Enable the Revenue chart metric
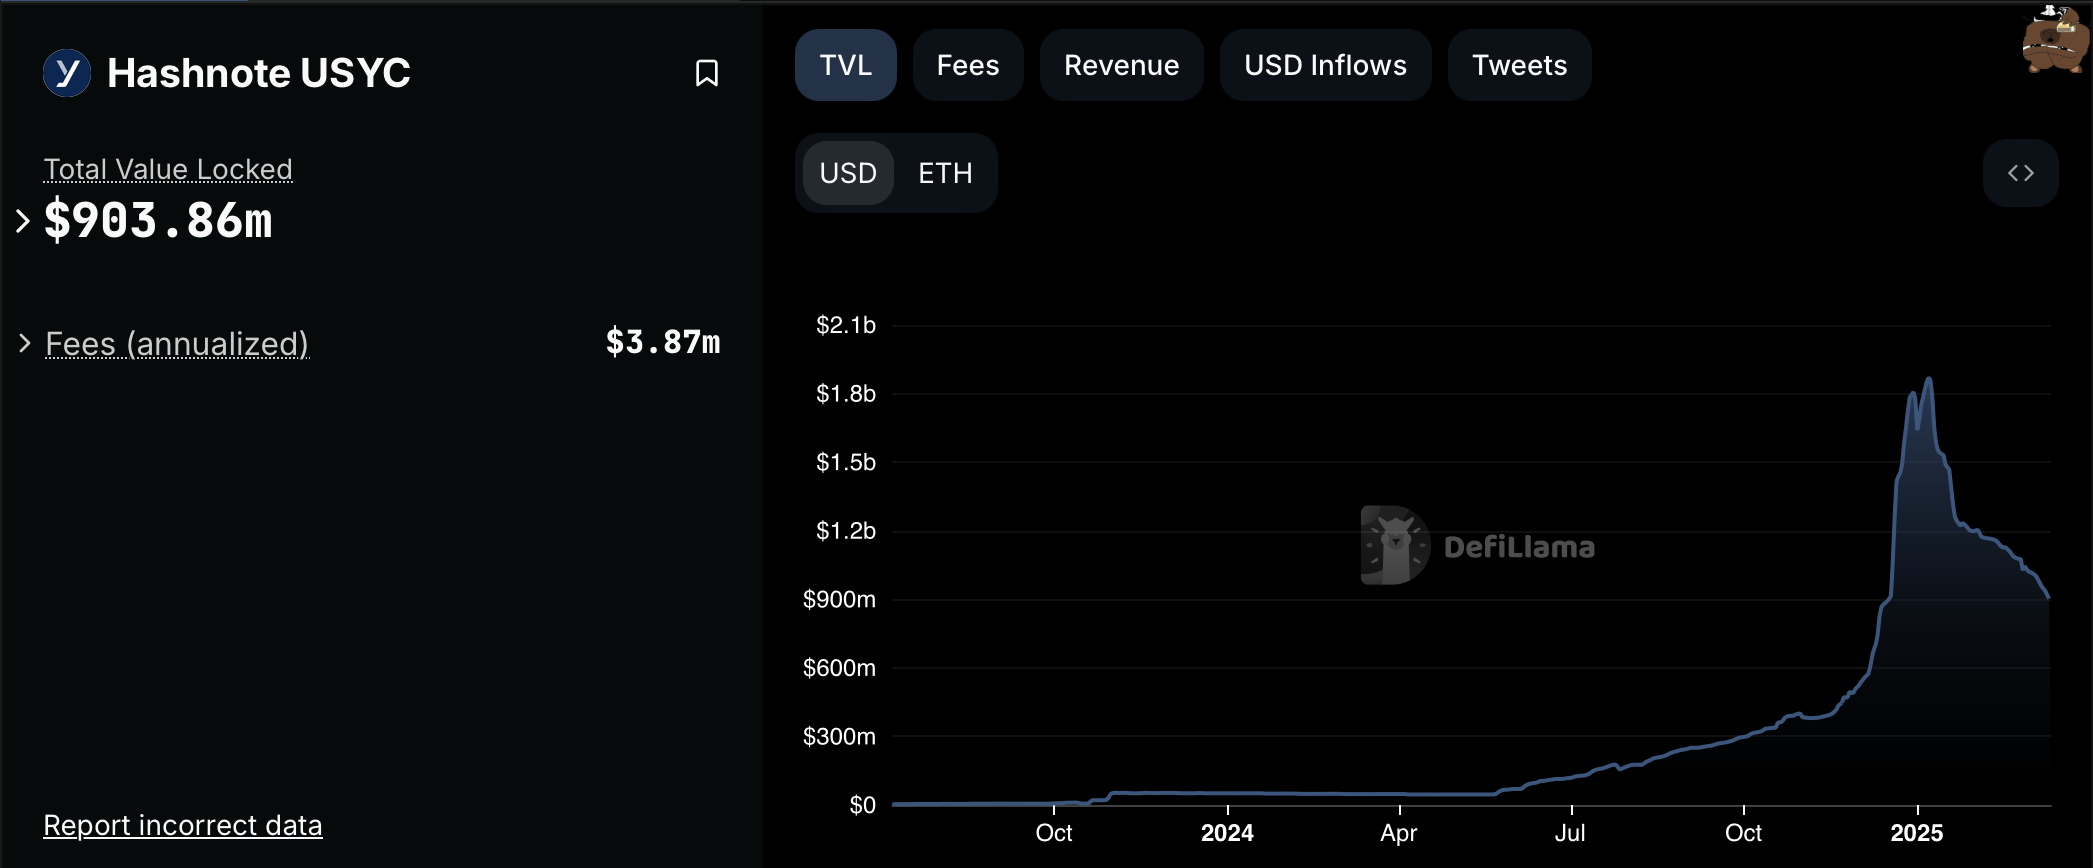Image resolution: width=2093 pixels, height=868 pixels. (x=1121, y=65)
